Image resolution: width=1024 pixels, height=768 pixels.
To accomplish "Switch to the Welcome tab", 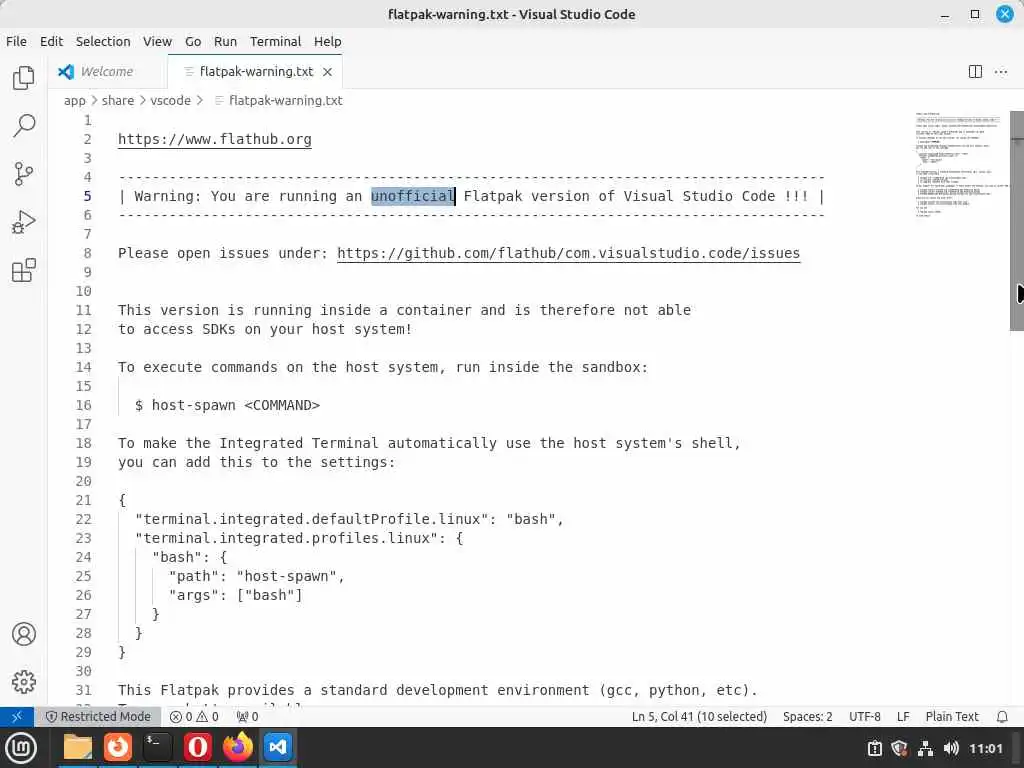I will coord(108,72).
